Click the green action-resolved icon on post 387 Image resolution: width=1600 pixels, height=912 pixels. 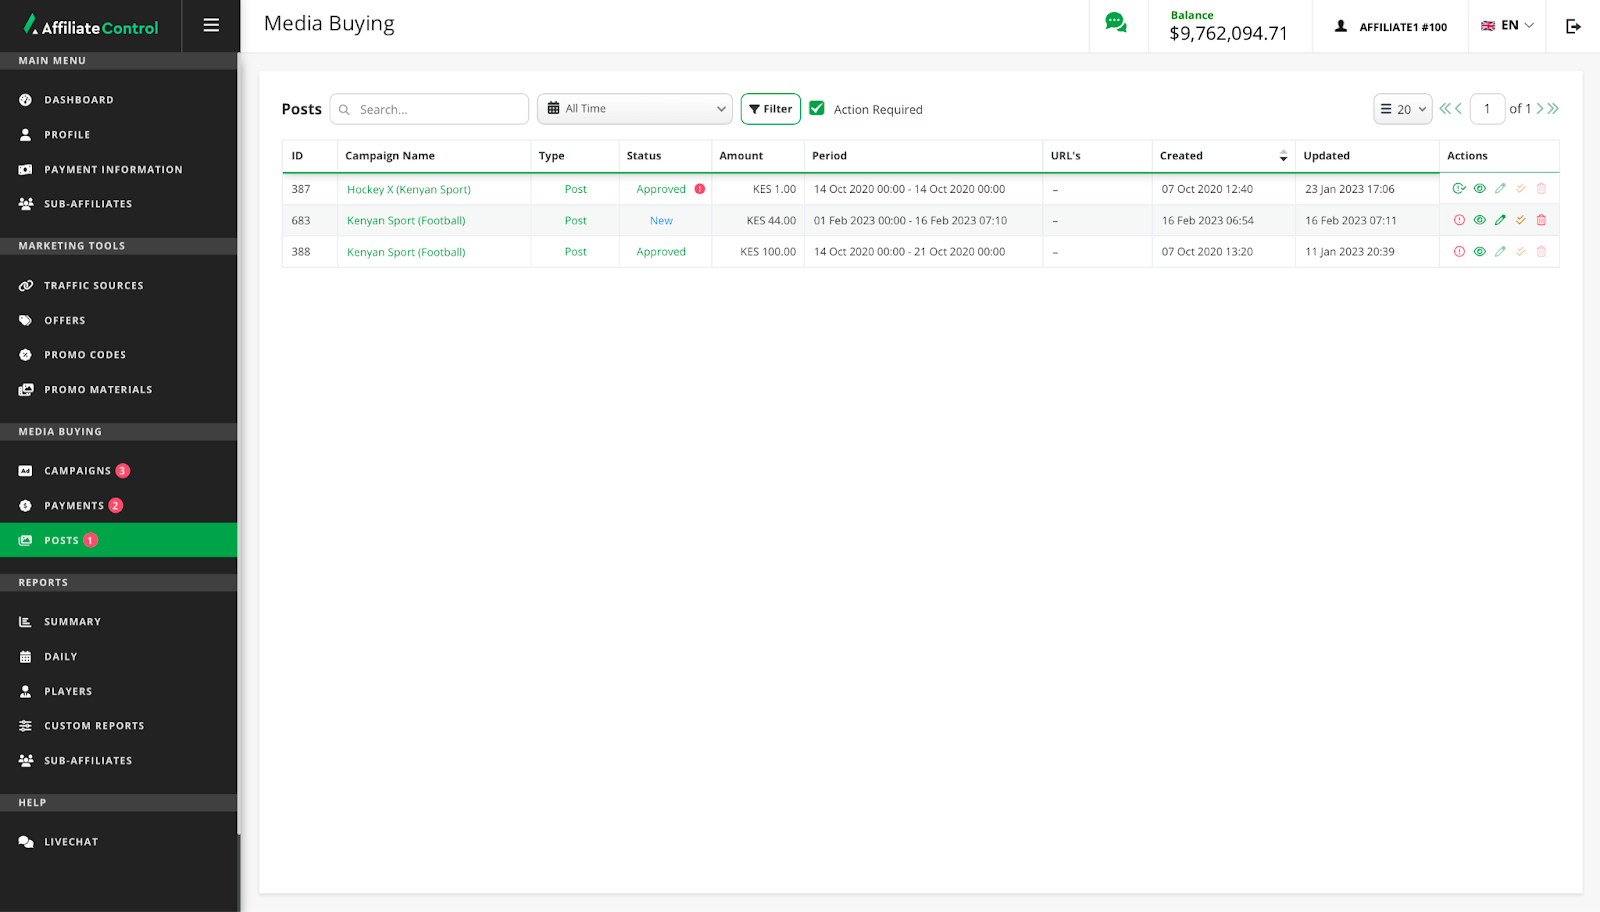[x=1459, y=189]
